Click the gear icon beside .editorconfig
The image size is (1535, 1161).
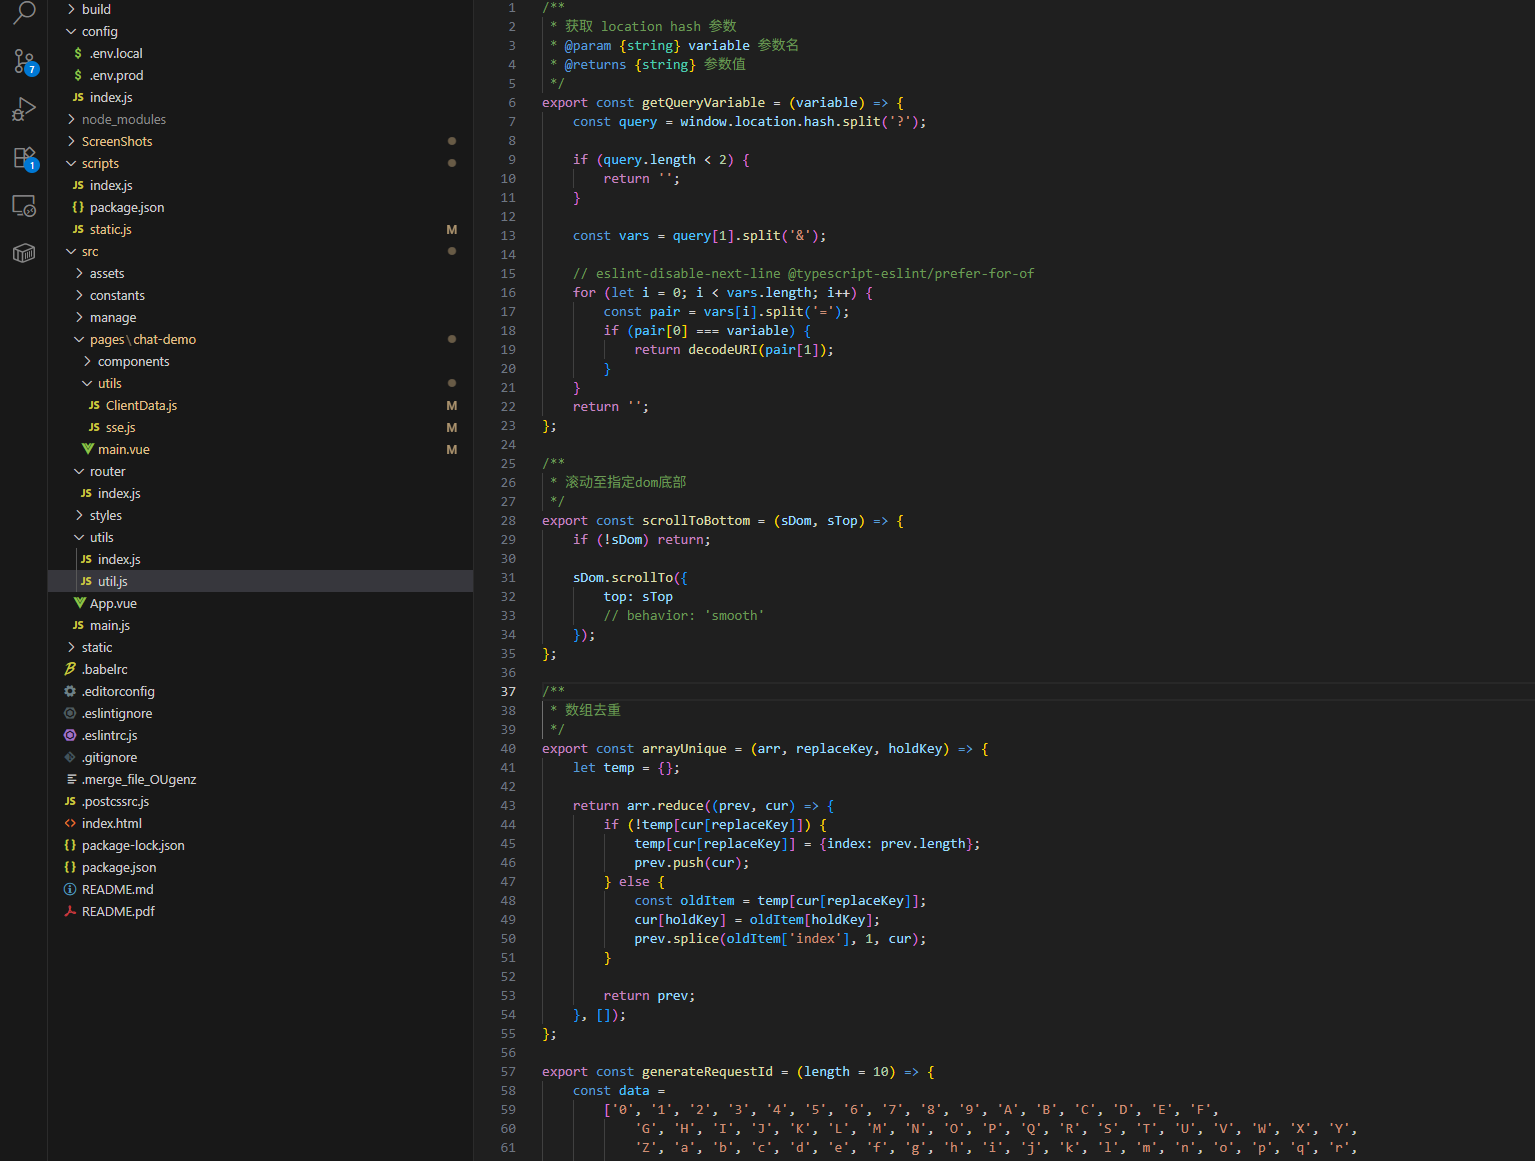click(70, 691)
